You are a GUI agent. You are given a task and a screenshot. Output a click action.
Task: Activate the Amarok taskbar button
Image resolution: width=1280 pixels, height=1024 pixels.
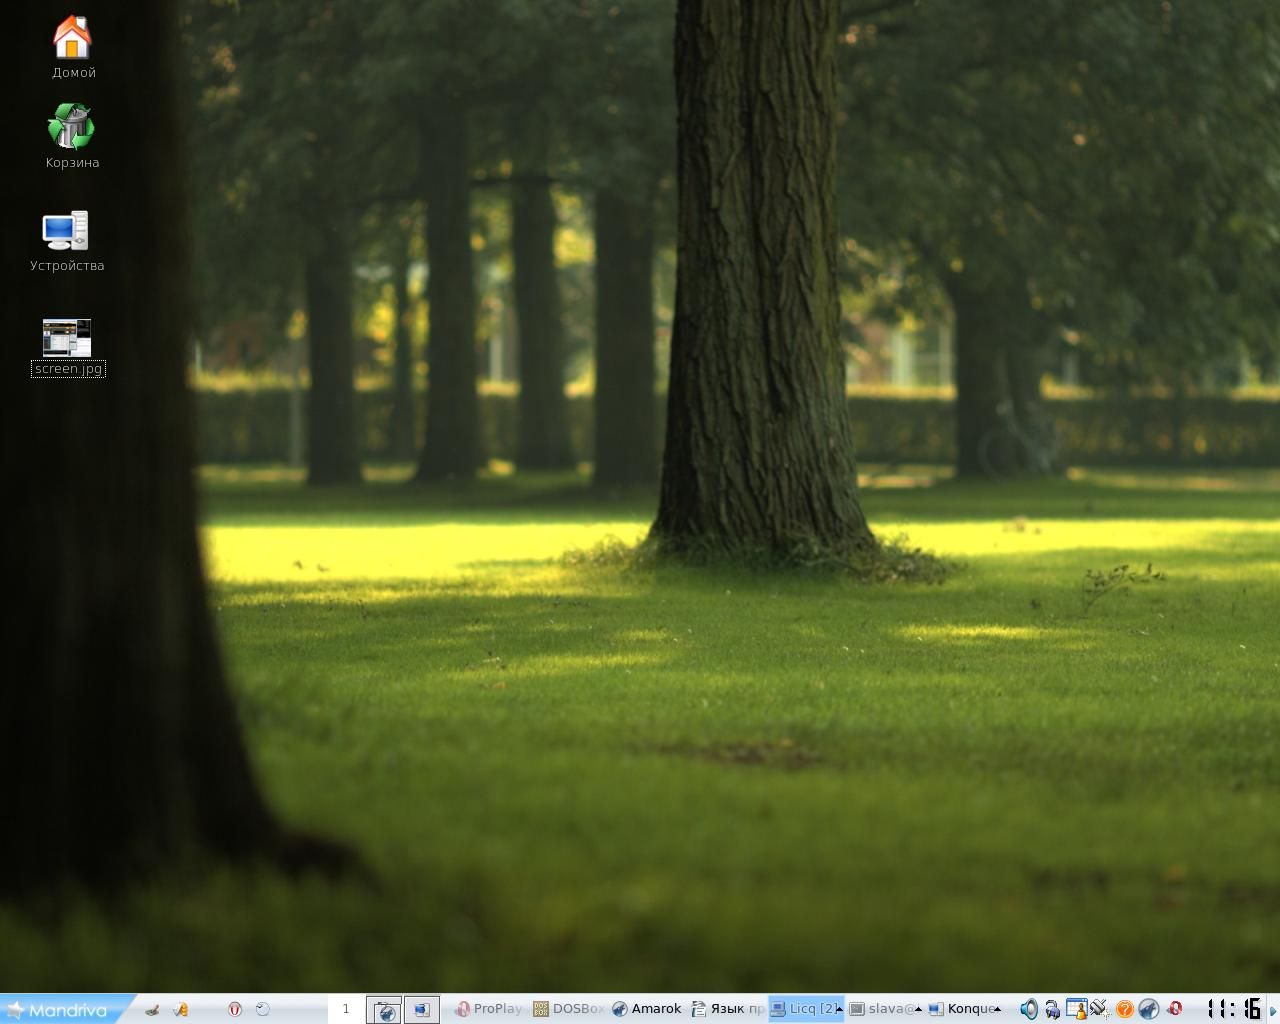647,1009
